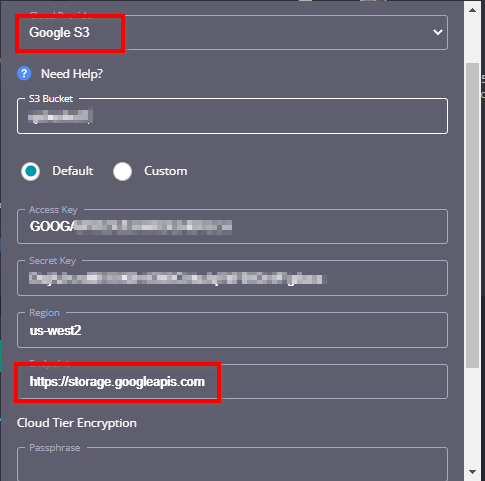Click the scrollbar up arrow
Viewport: 485px width, 481px height.
472,10
